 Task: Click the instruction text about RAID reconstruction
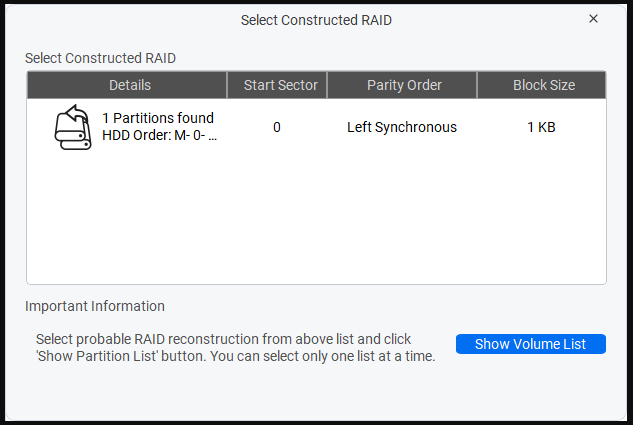coord(235,348)
